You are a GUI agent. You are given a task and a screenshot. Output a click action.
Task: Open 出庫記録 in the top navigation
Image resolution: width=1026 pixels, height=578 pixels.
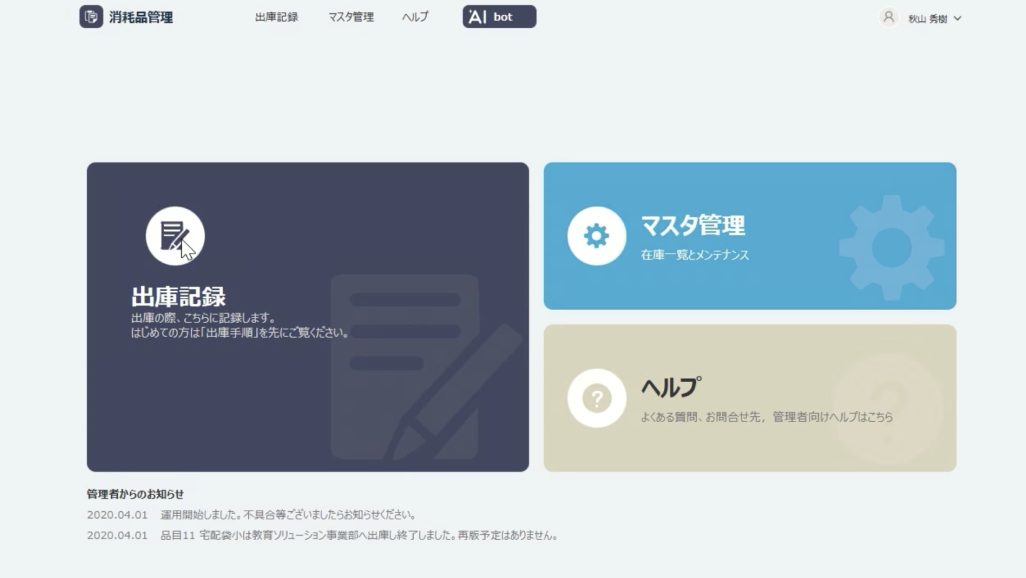pos(276,17)
